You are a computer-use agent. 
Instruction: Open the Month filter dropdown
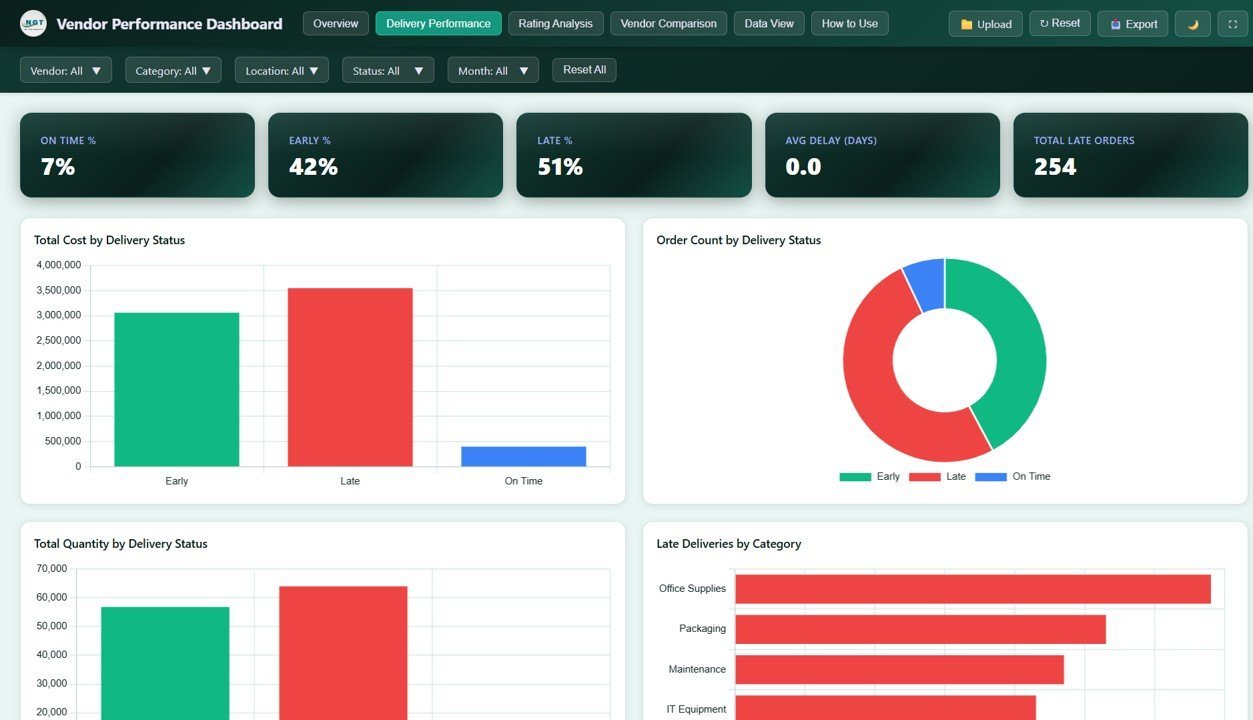(x=492, y=70)
